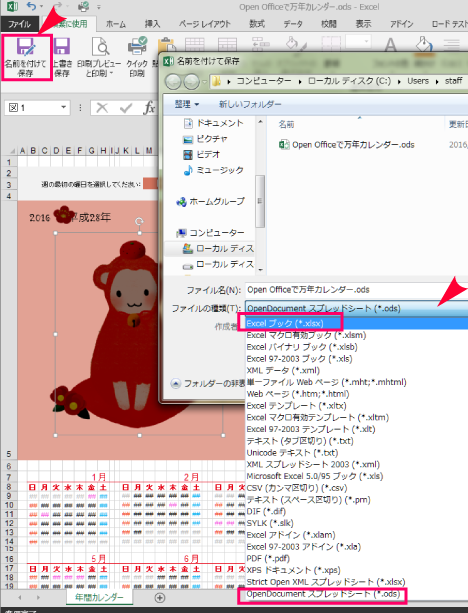Click the dialog forward navigation button
Viewport: 468px width, 613px height.
192,82
